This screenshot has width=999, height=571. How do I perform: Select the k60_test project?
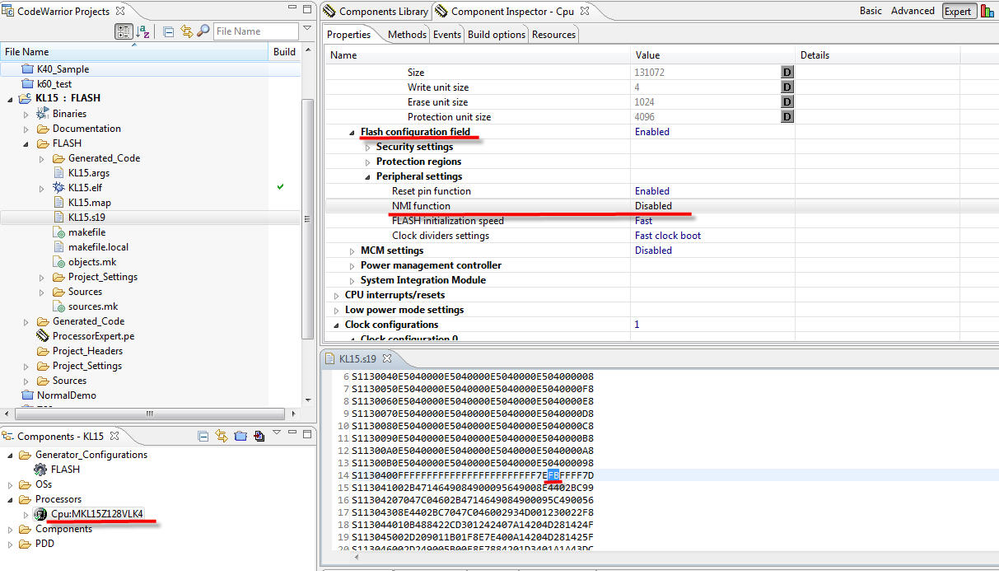coord(54,83)
